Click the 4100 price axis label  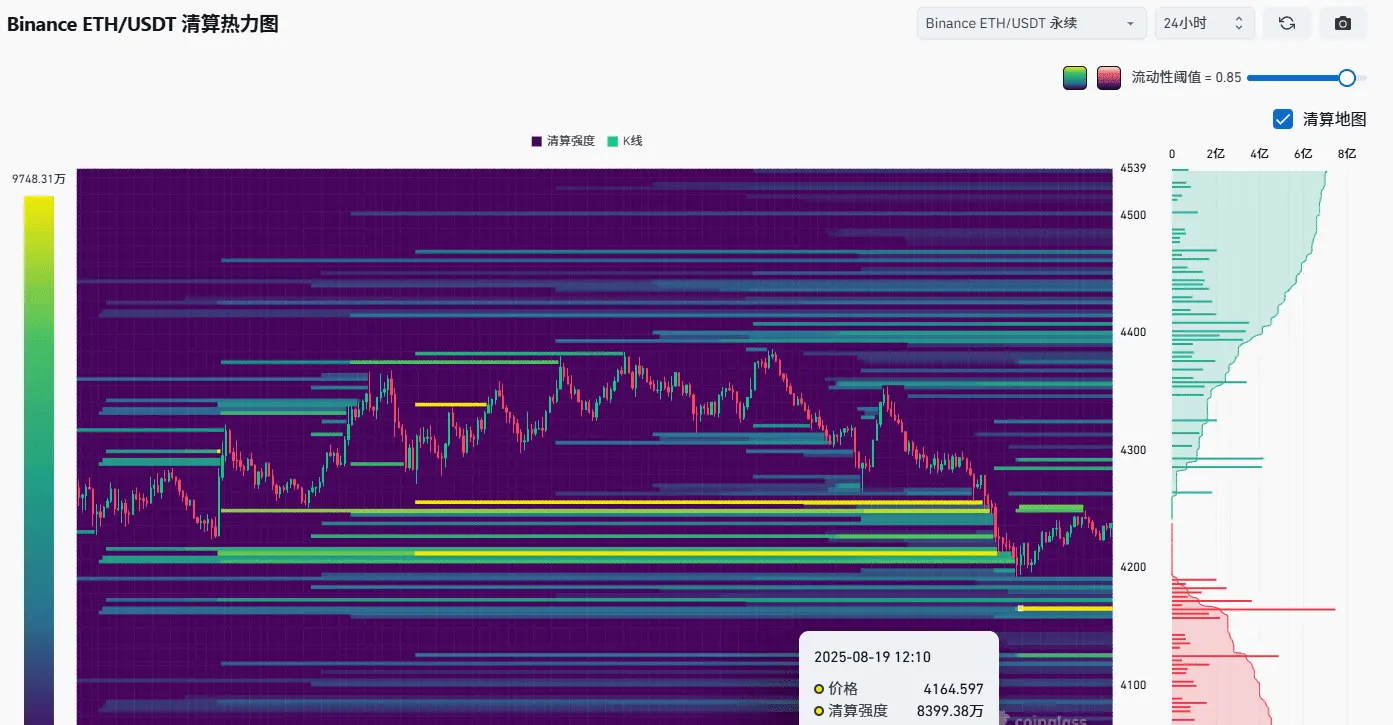coord(1133,685)
